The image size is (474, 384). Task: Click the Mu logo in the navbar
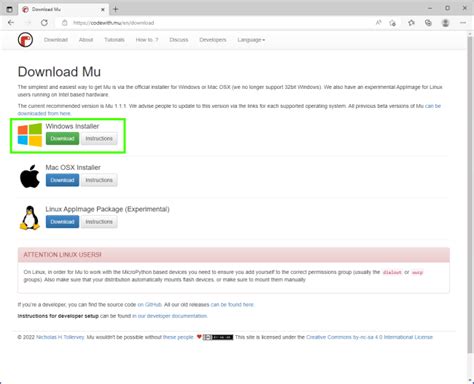[x=25, y=40]
